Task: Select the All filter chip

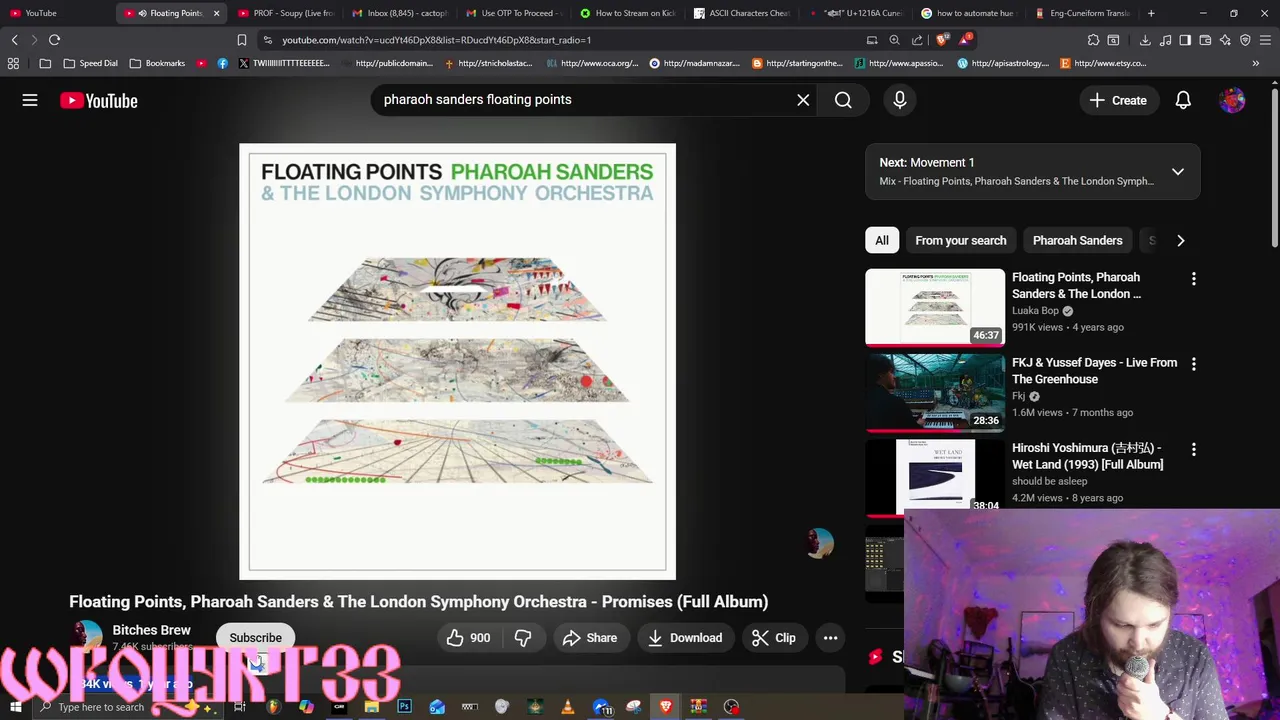Action: pos(882,240)
